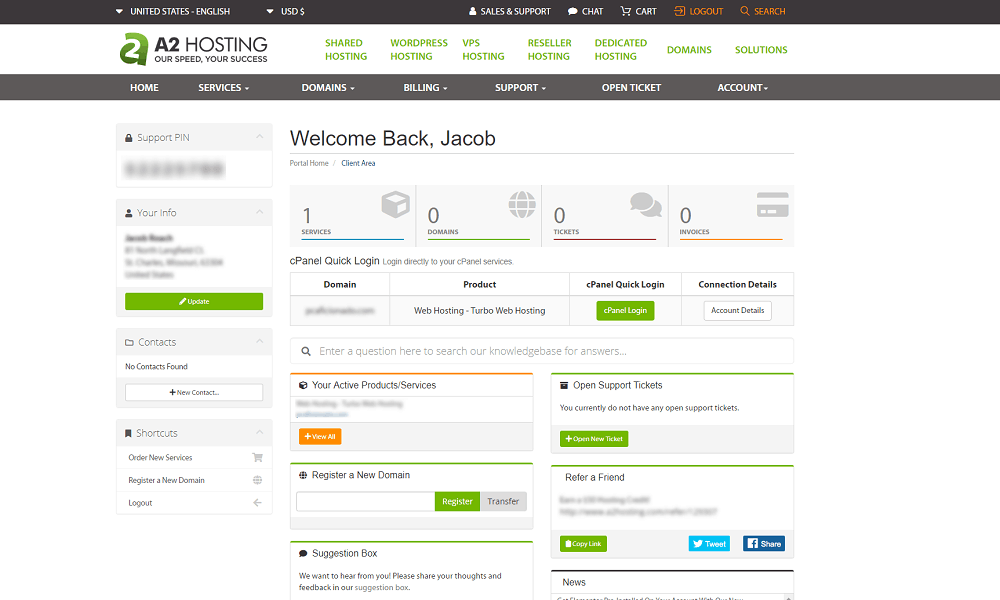1000x600 pixels.
Task: Expand the Support menu dropdown
Action: click(520, 87)
